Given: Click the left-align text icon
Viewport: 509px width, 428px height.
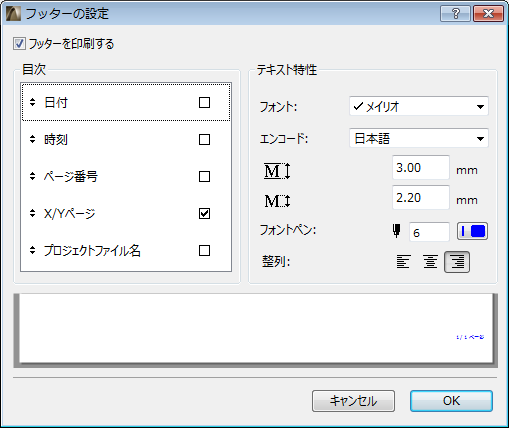Looking at the screenshot, I should point(404,262).
